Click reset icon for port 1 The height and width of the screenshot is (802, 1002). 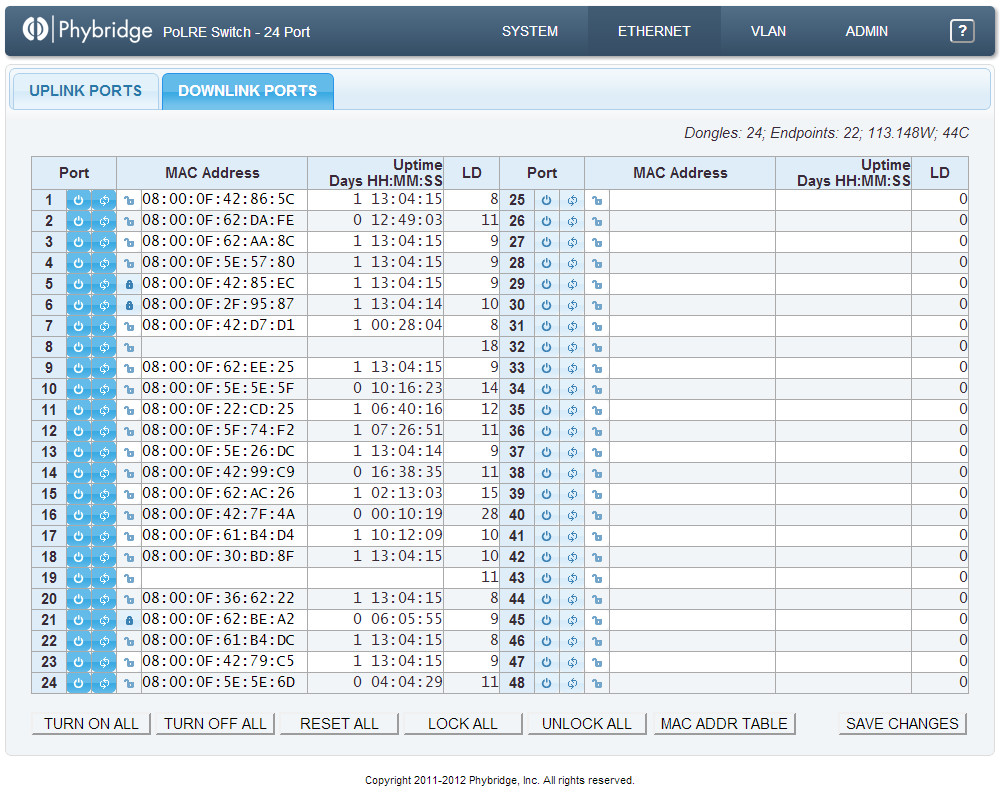(104, 200)
